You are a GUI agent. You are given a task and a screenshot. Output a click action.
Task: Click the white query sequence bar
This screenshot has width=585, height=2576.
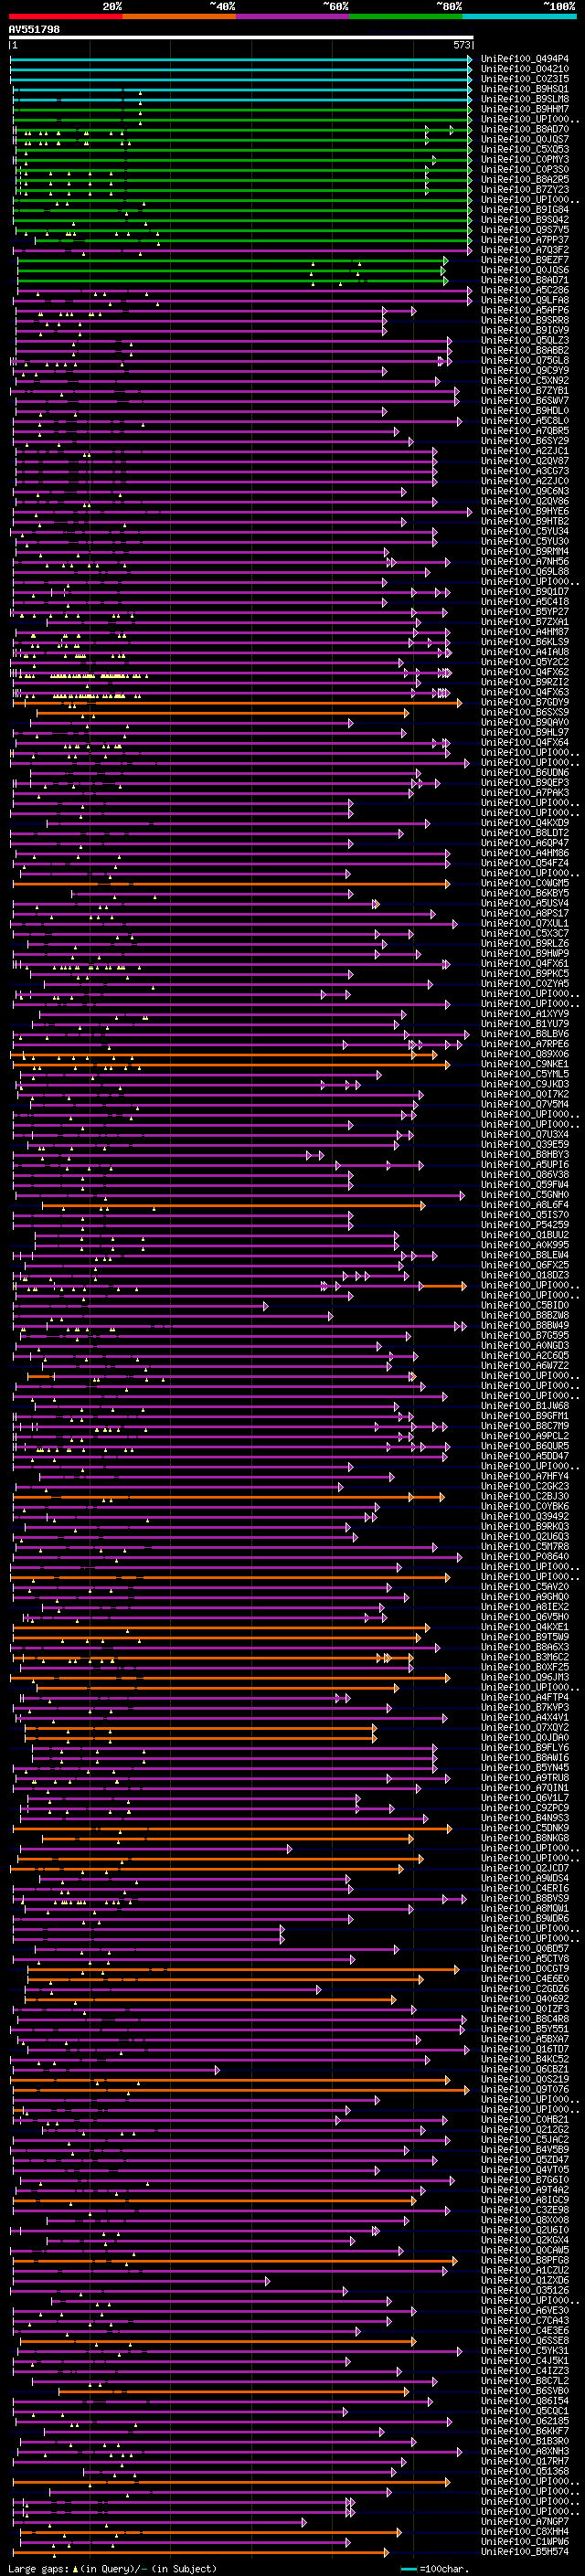coord(240,38)
